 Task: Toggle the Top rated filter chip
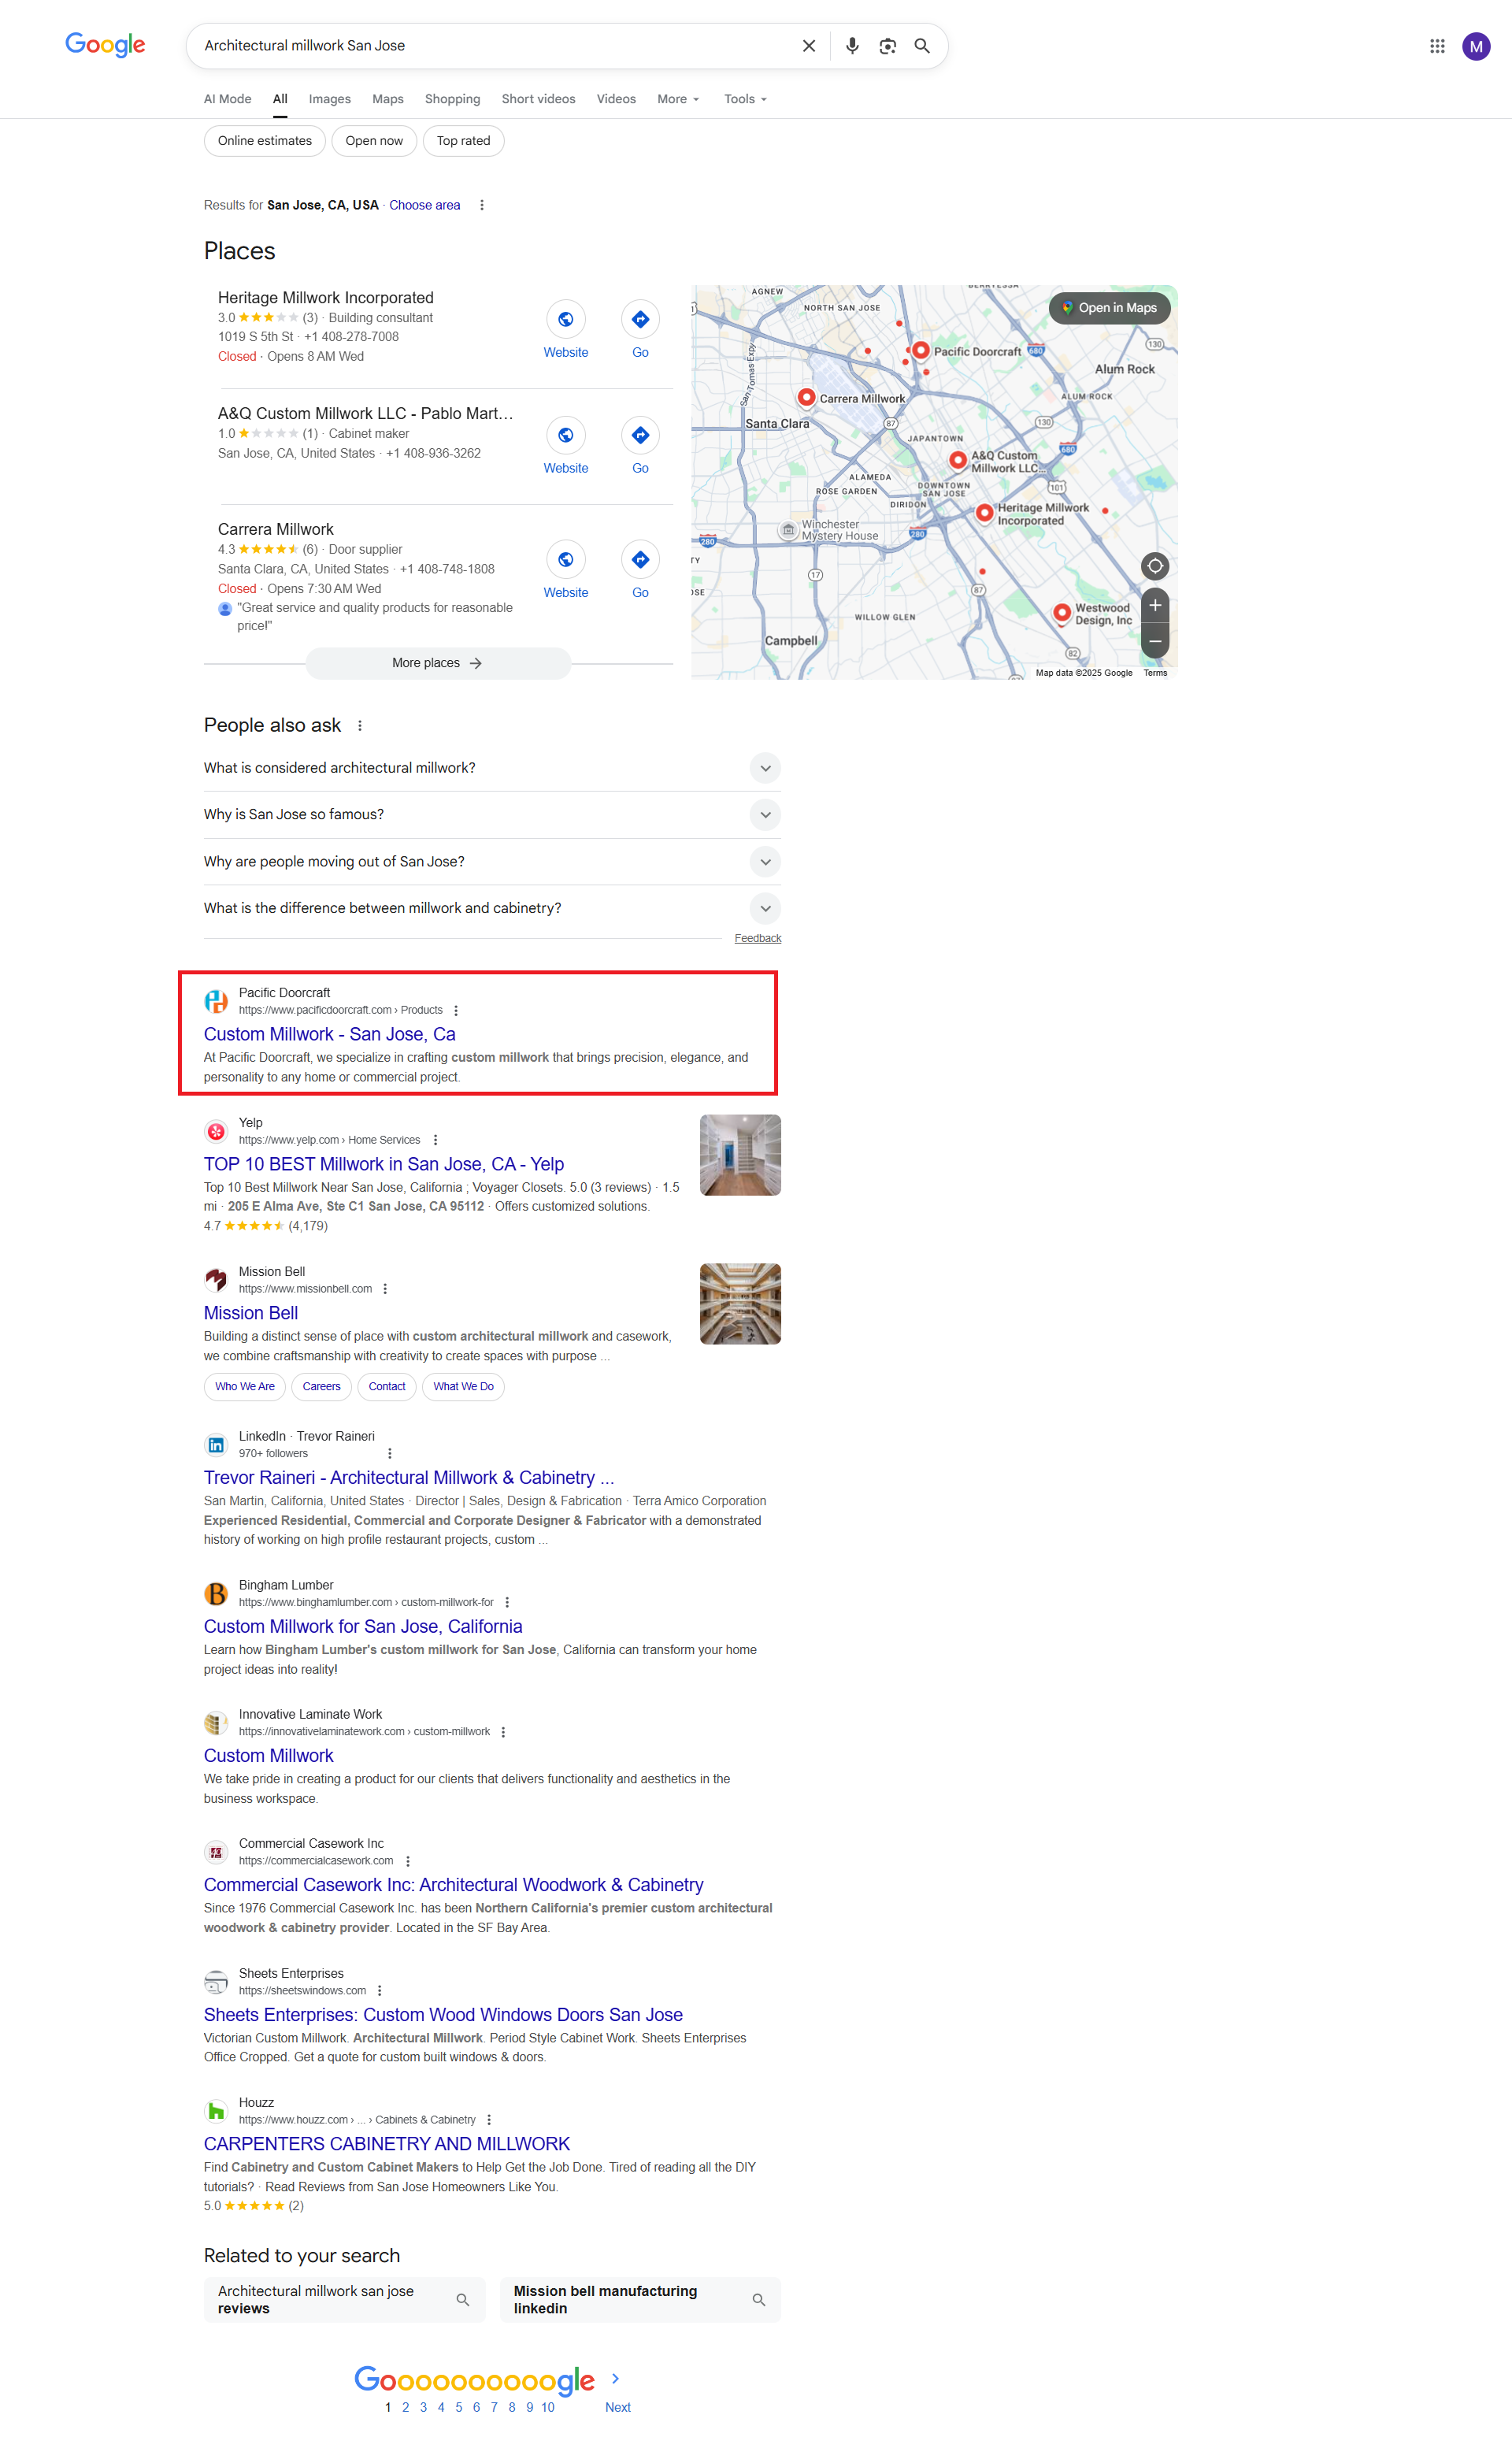pos(463,141)
